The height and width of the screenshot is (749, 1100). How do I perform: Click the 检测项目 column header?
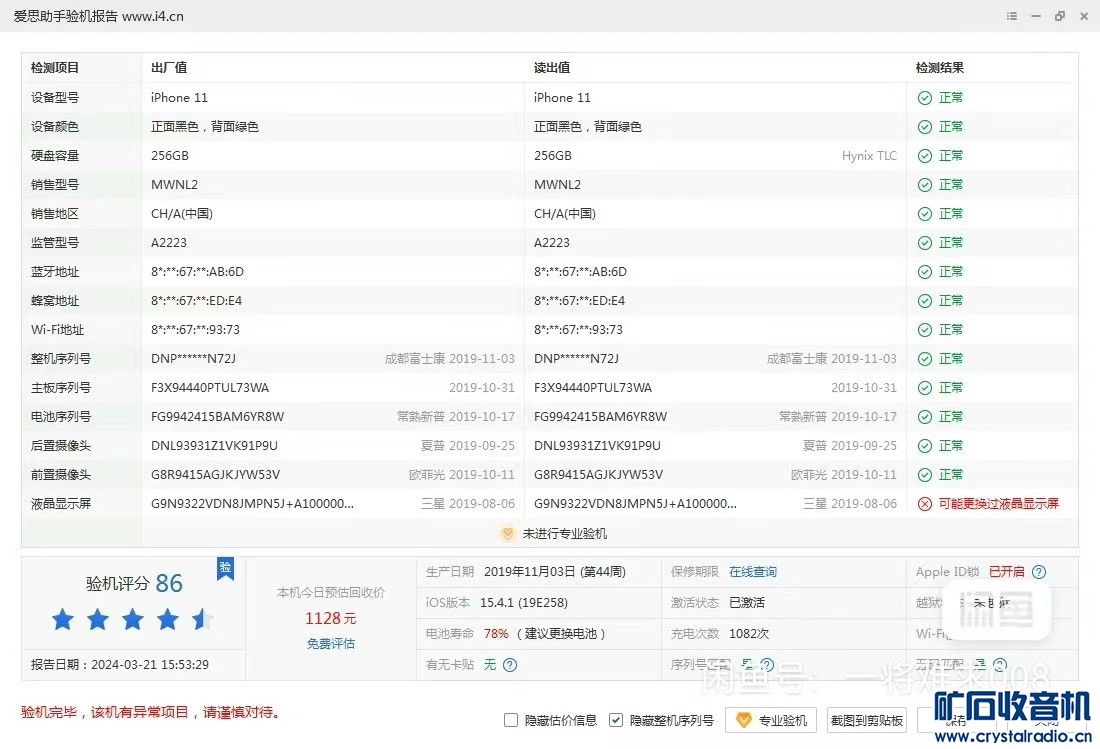(55, 68)
